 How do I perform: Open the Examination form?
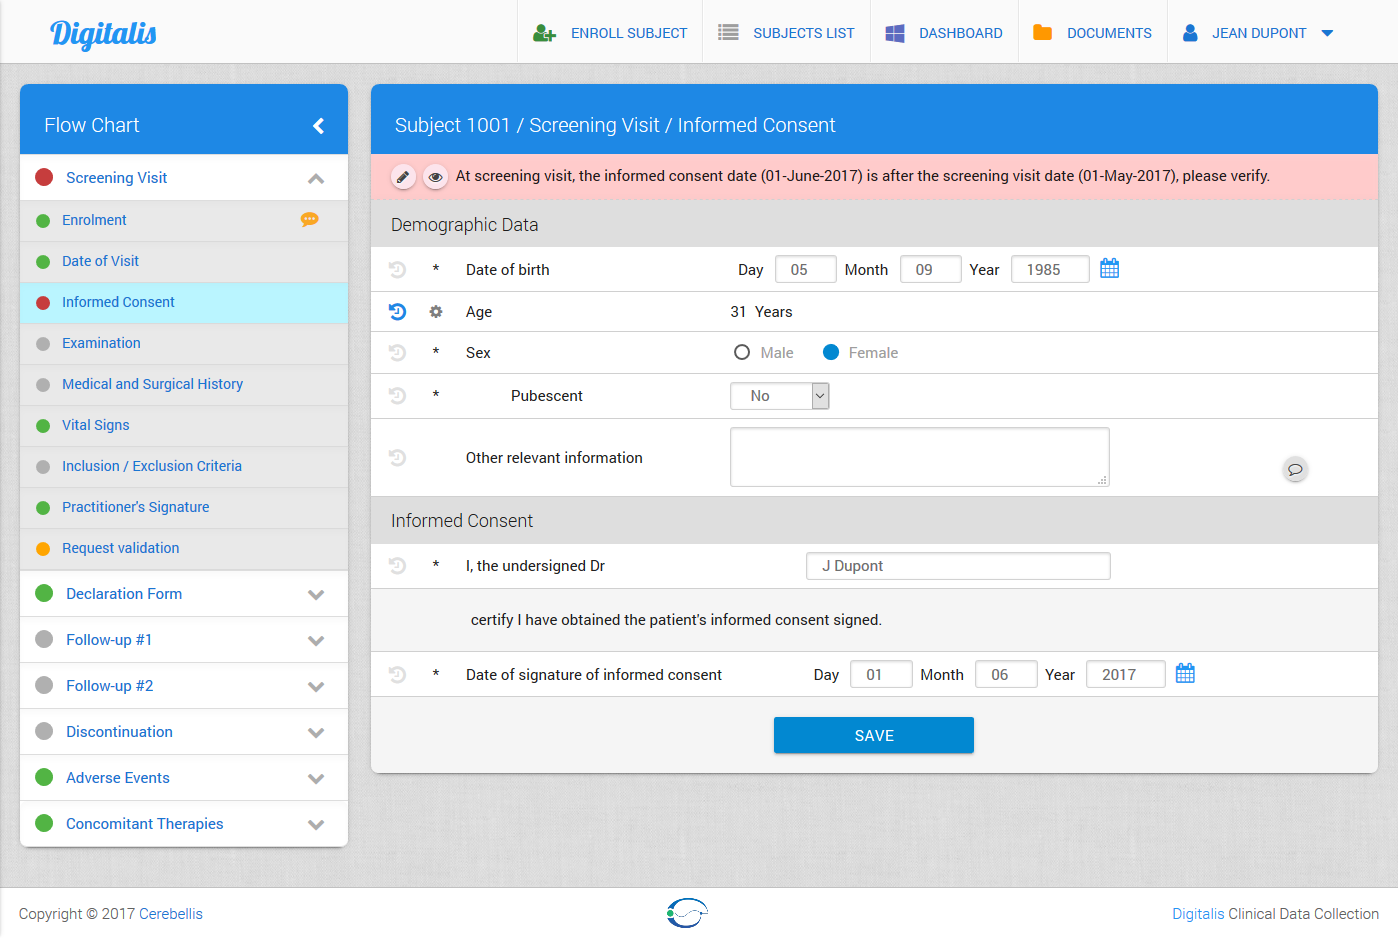101,343
